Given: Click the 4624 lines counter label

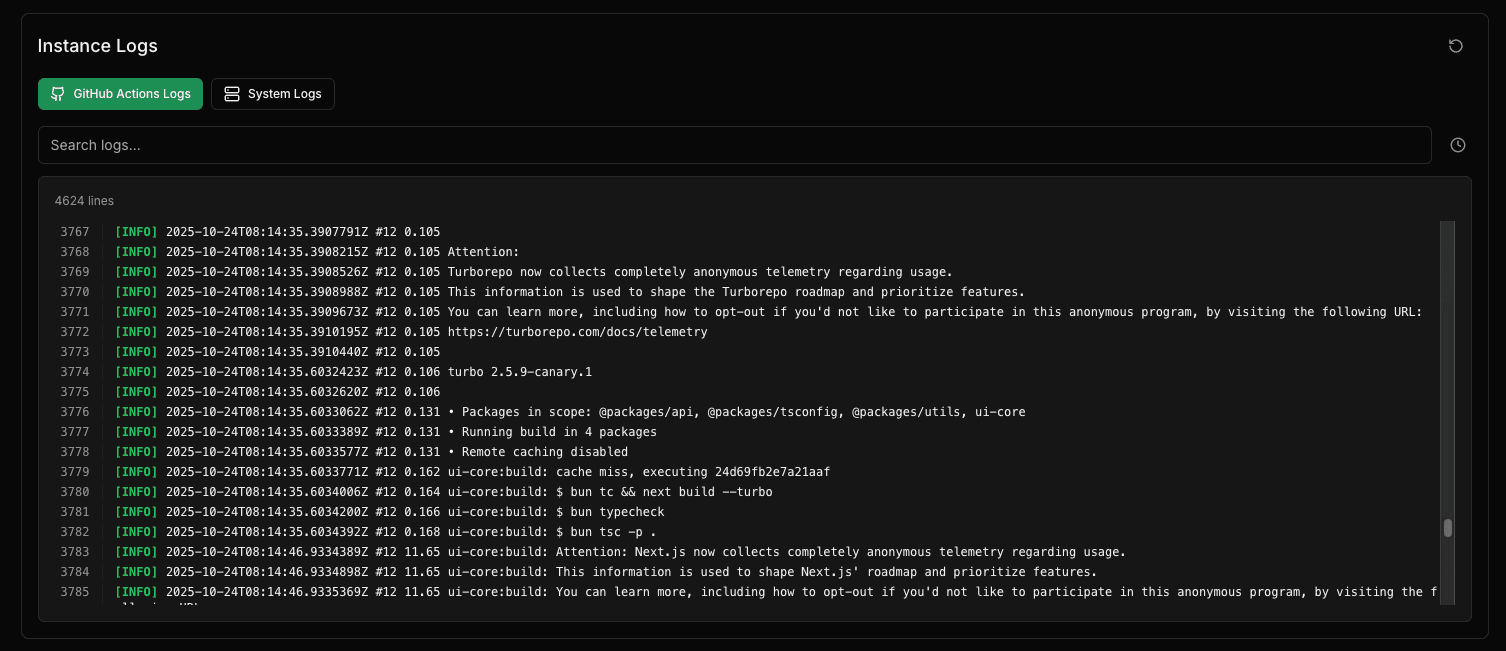Looking at the screenshot, I should pyautogui.click(x=84, y=200).
